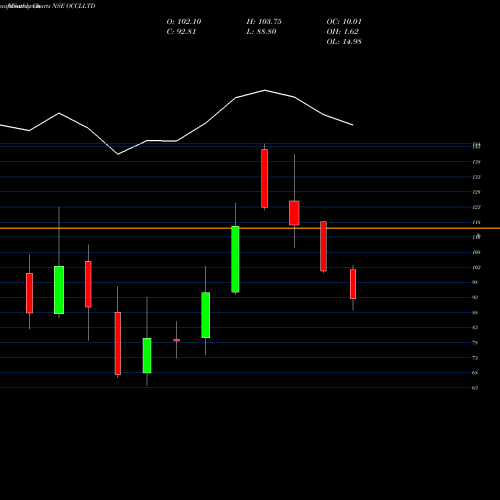
Task: Click the close price value C: 92.81
Action: pos(181,32)
